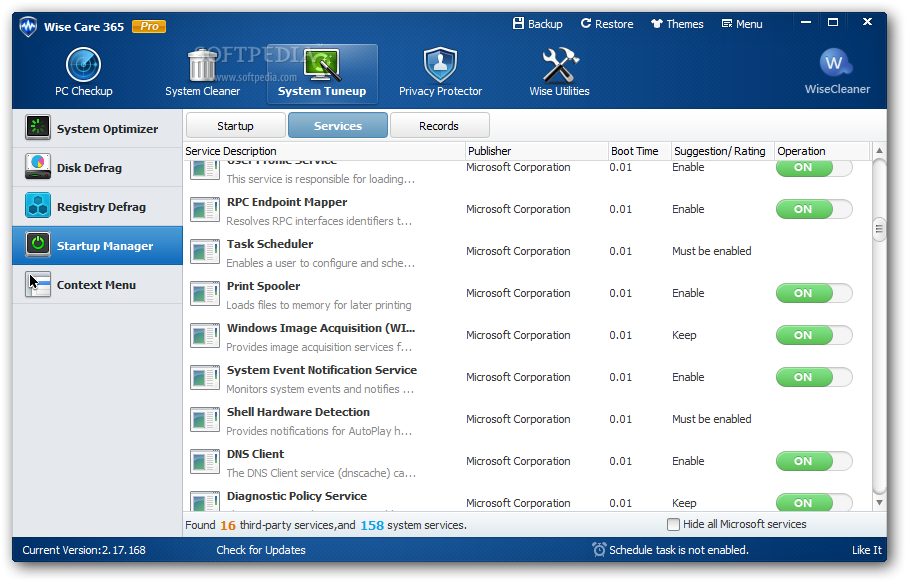The height and width of the screenshot is (582, 907).
Task: Click the Wise Care 365 app logo
Action: click(x=28, y=27)
